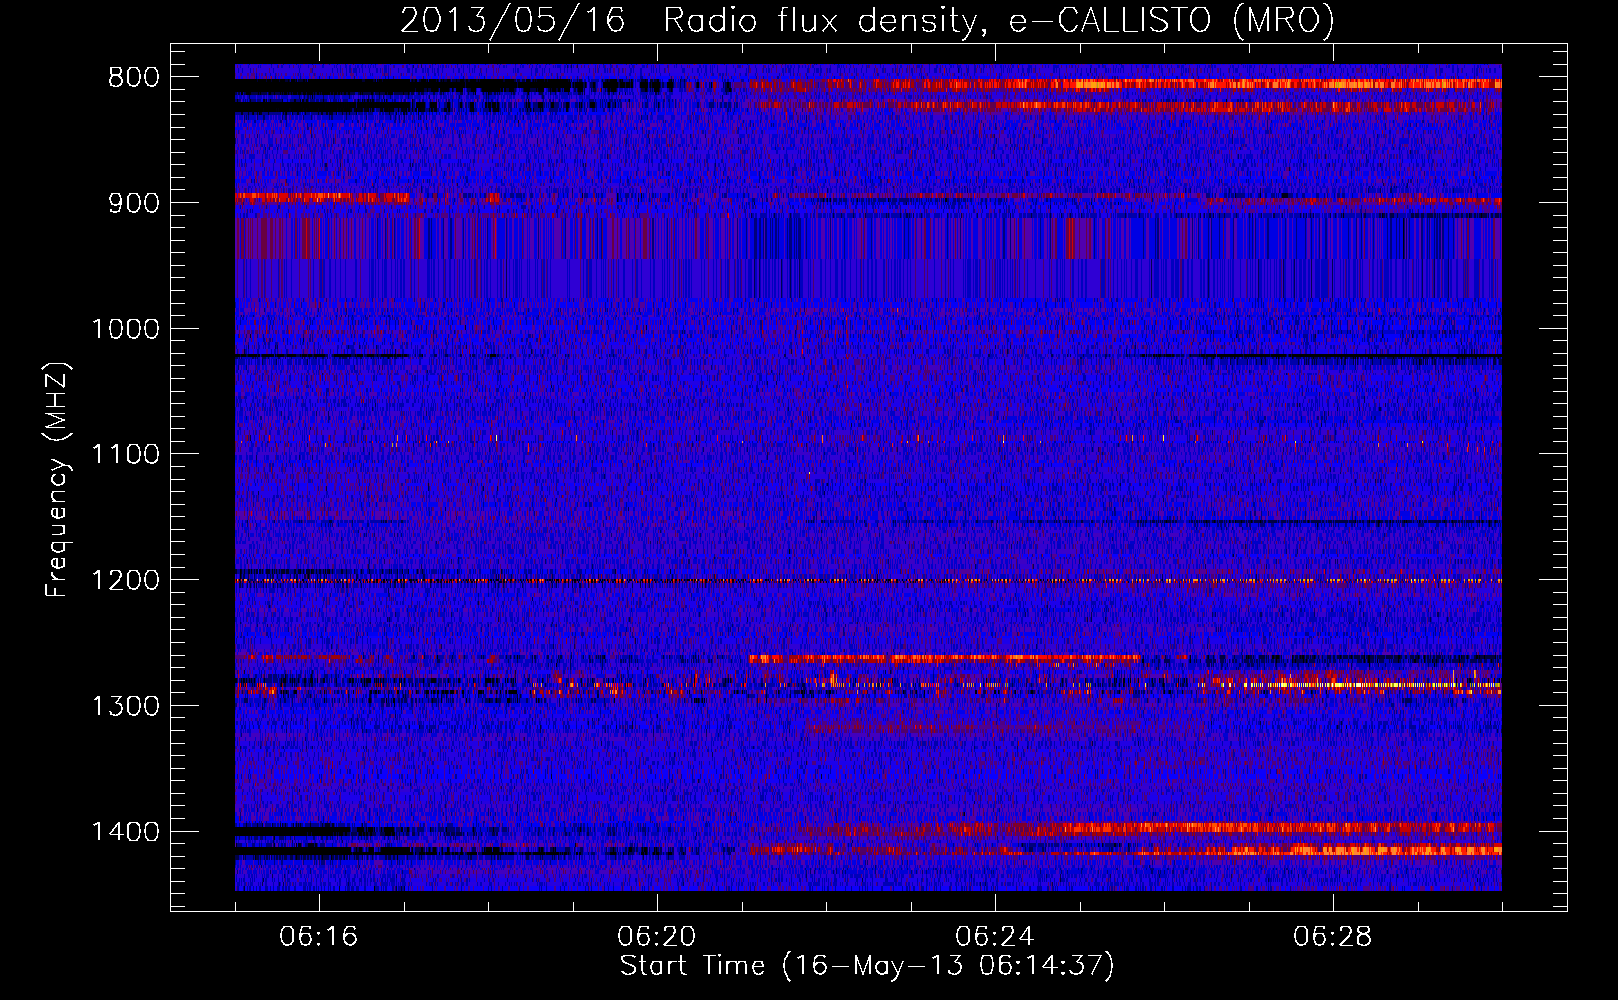1618x1000 pixels.
Task: Select the 1100 frequency axis label
Action: pyautogui.click(x=125, y=454)
